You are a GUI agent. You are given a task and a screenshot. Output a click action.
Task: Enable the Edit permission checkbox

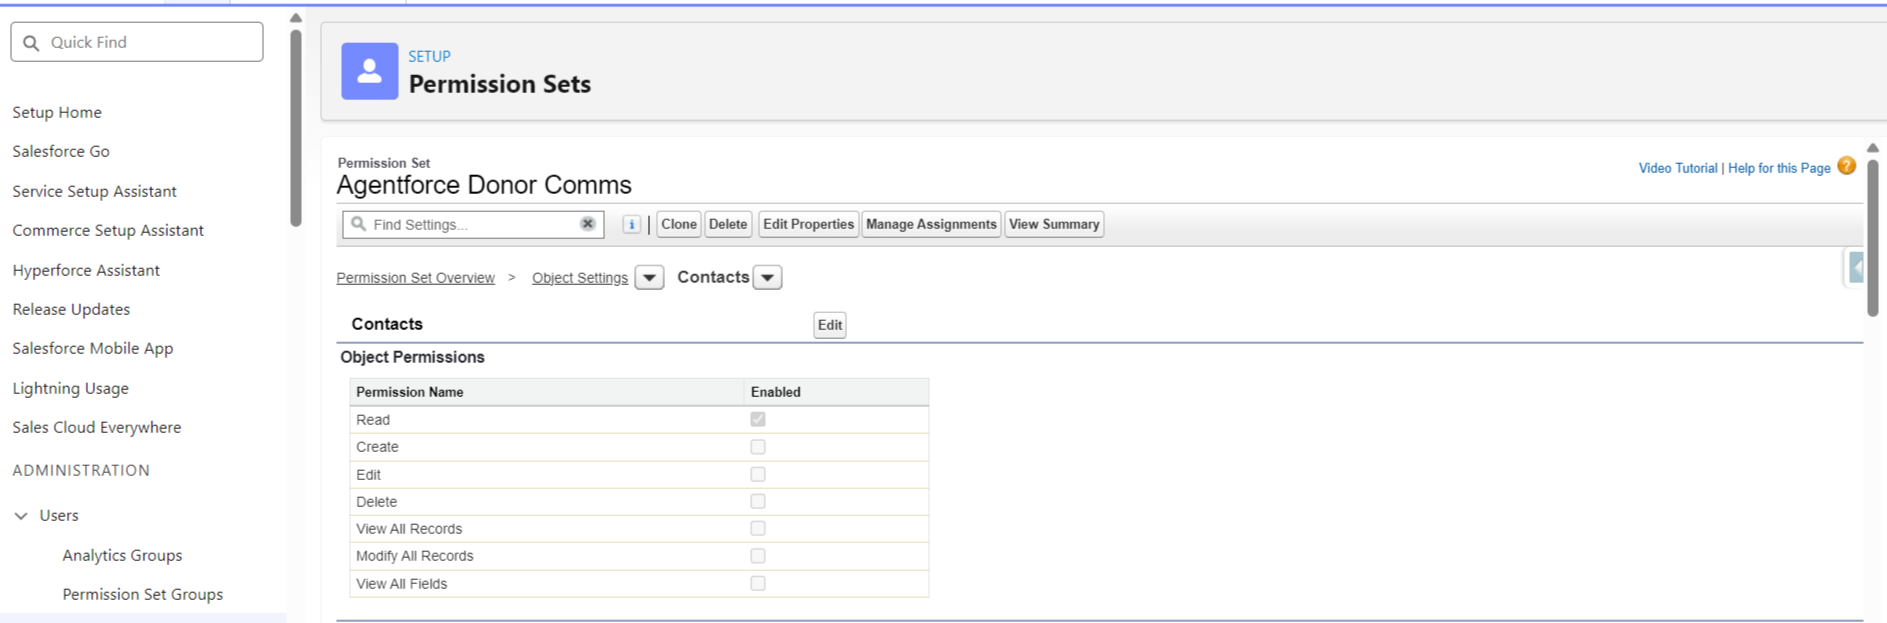pyautogui.click(x=758, y=474)
